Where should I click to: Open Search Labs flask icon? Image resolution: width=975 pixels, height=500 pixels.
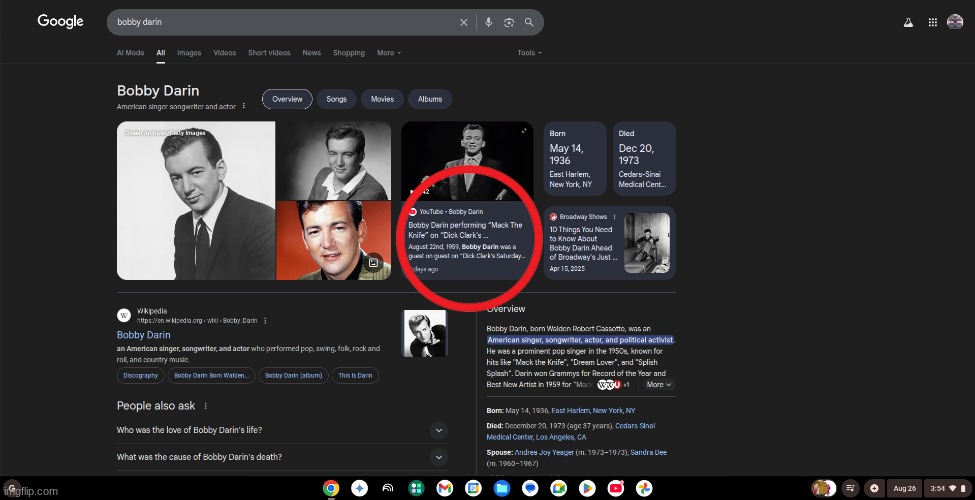coord(908,22)
